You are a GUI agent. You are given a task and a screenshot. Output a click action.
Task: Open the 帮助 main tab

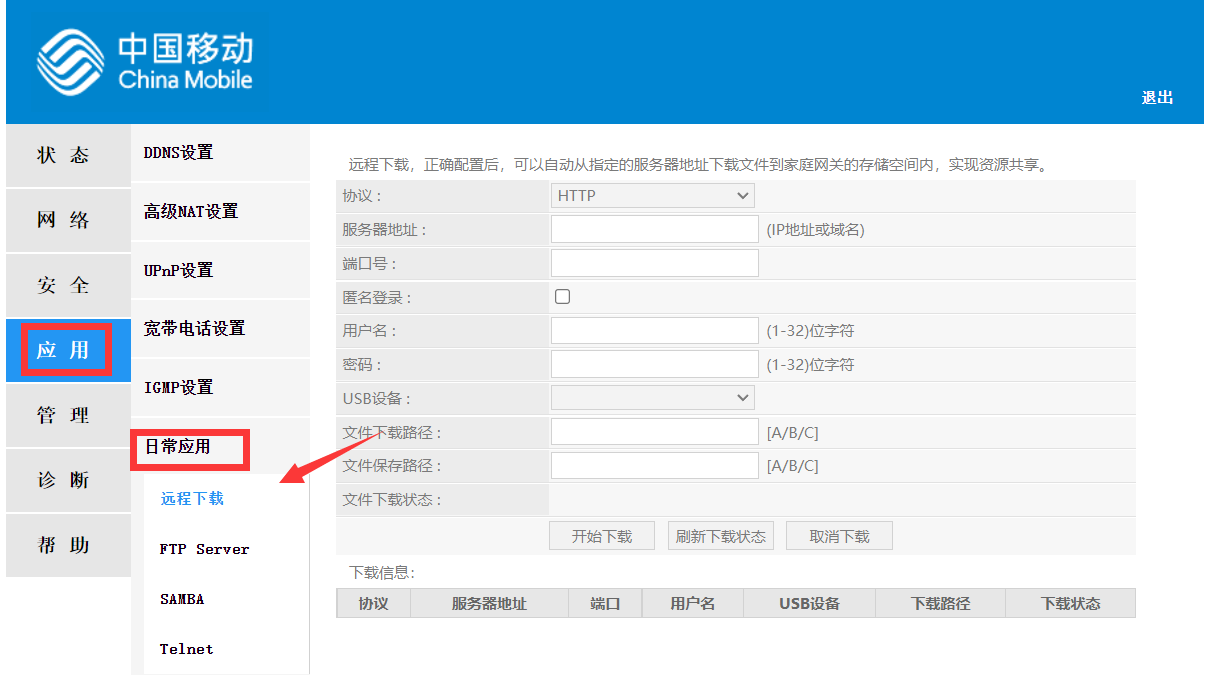coord(68,545)
